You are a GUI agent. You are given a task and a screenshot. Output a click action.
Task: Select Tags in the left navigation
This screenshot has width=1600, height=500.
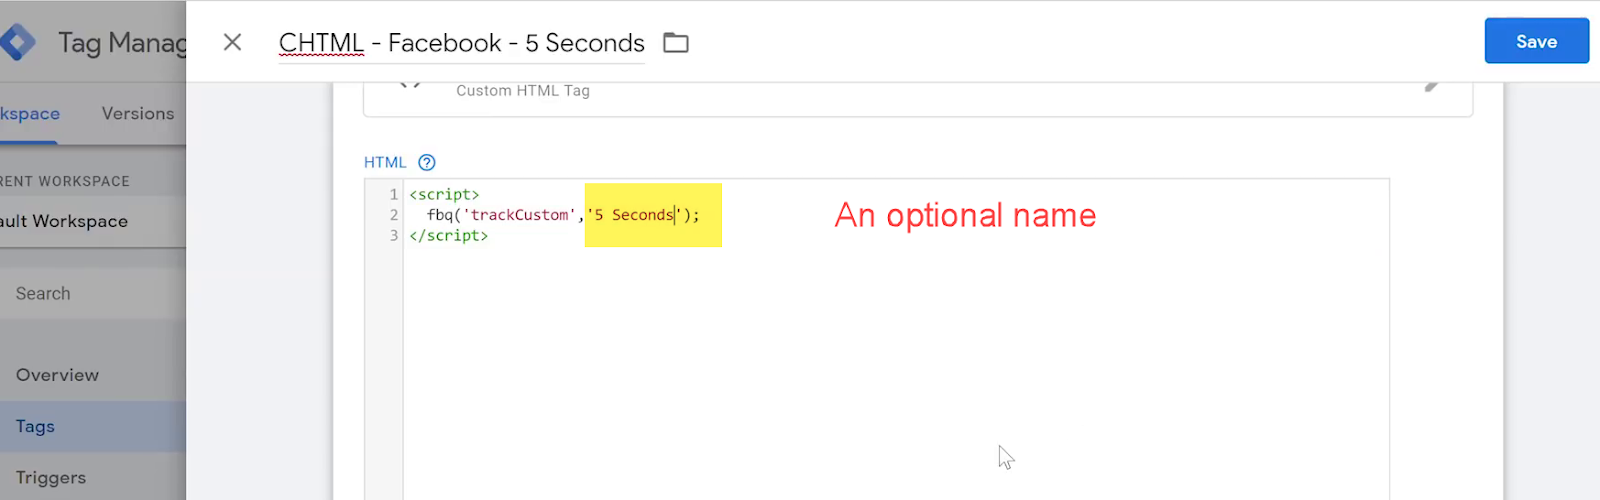pyautogui.click(x=35, y=426)
